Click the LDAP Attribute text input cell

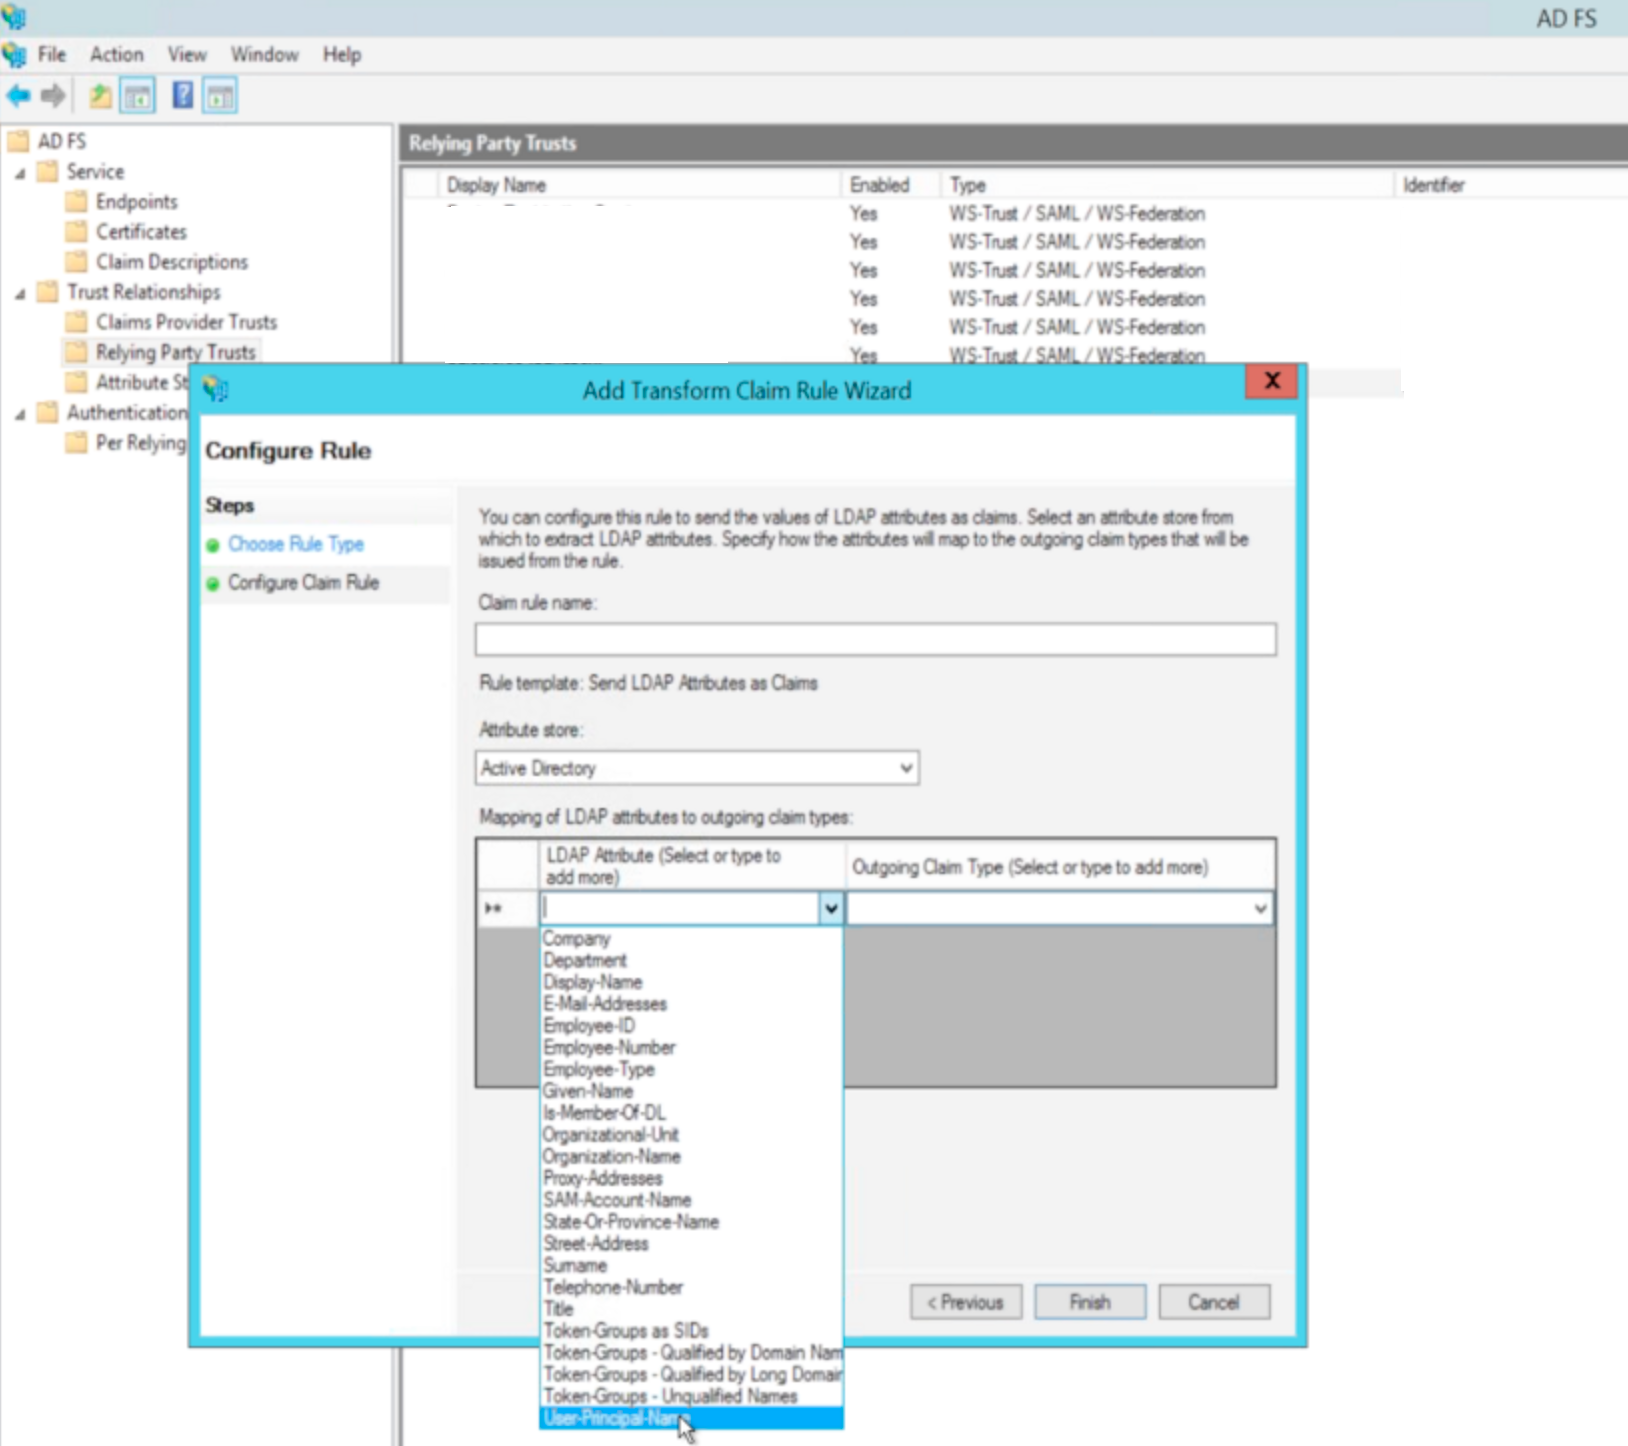680,908
